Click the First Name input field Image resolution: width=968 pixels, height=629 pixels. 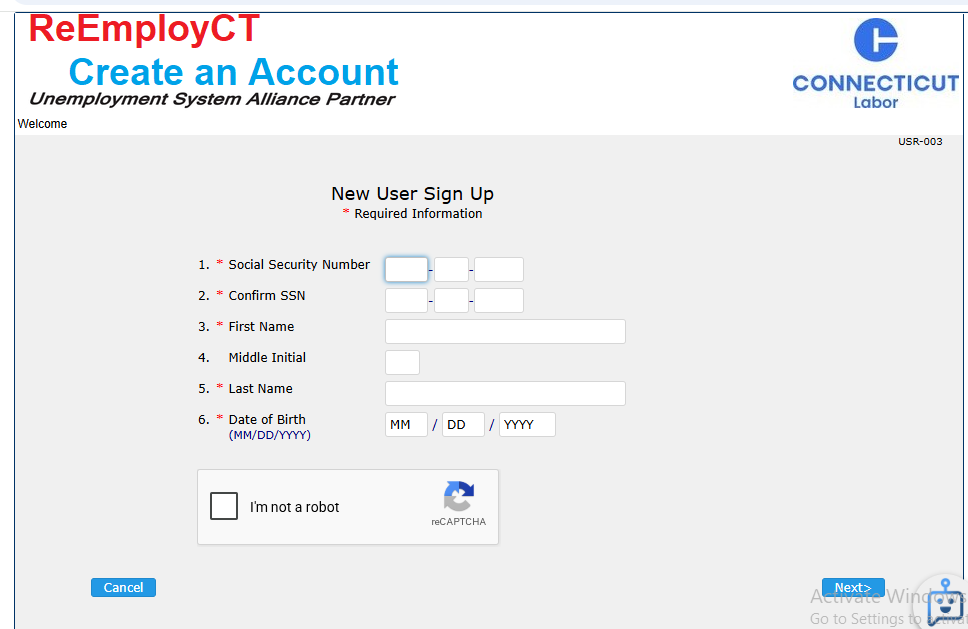[x=505, y=331]
